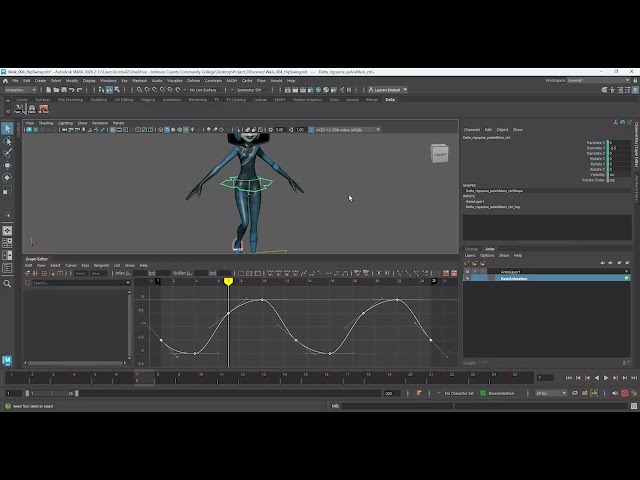This screenshot has width=640, height=480.
Task: Click the four-pane layout icon in left sidebar
Action: coord(7,243)
